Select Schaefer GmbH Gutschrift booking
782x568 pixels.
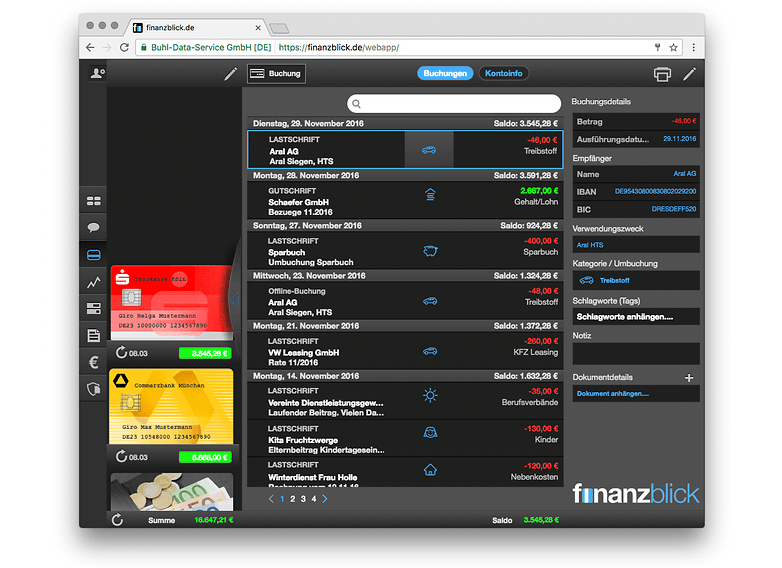tap(405, 200)
